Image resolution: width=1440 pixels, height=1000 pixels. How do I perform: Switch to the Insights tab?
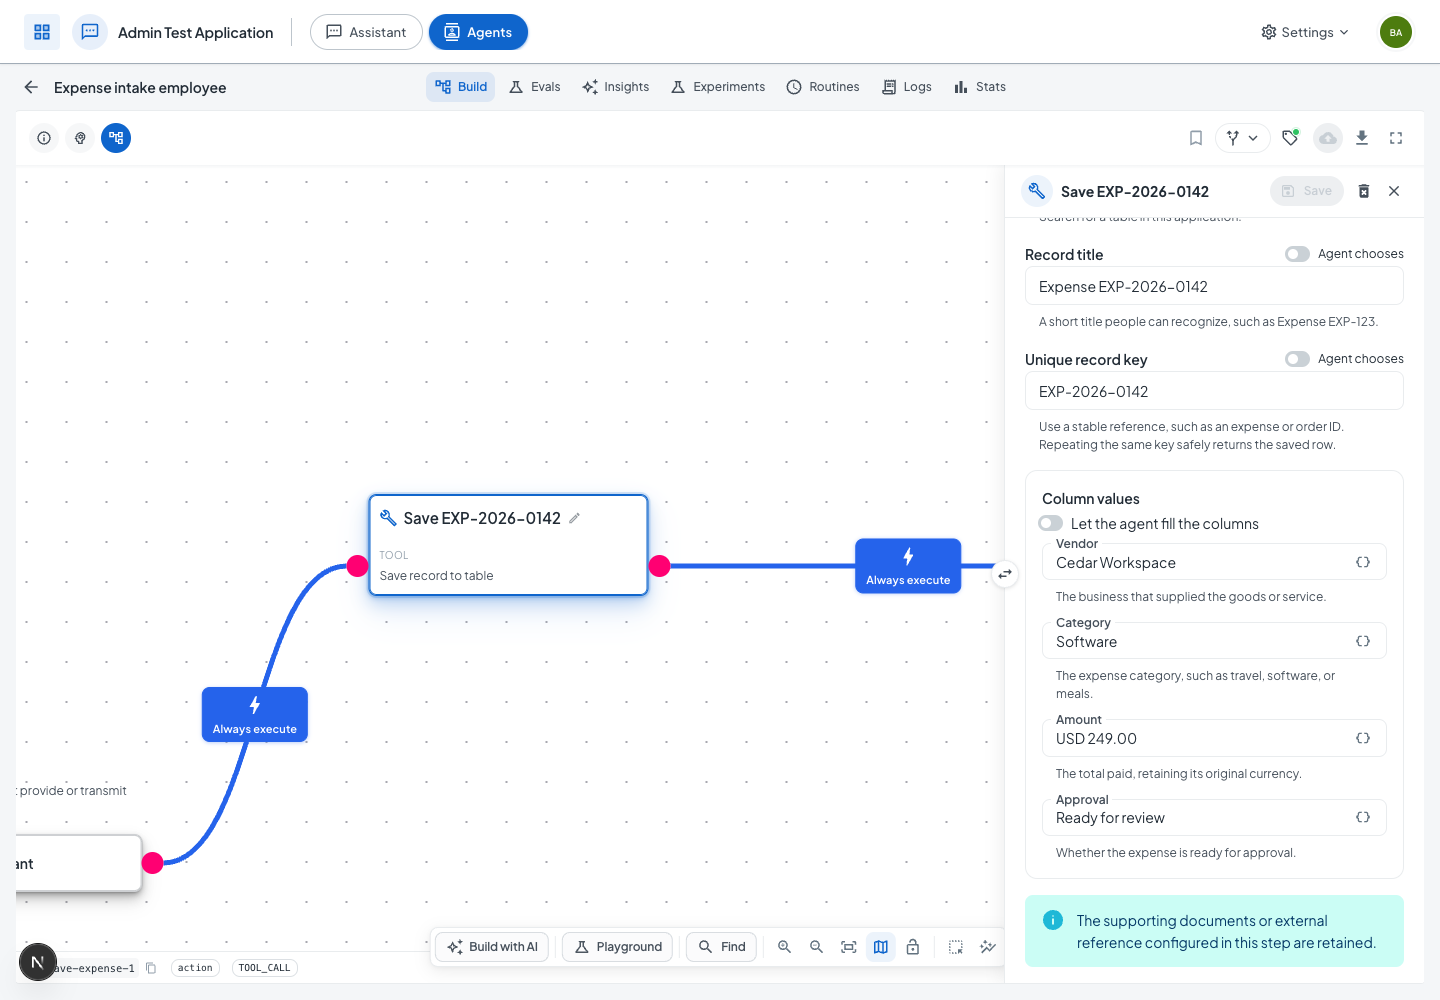pos(616,87)
